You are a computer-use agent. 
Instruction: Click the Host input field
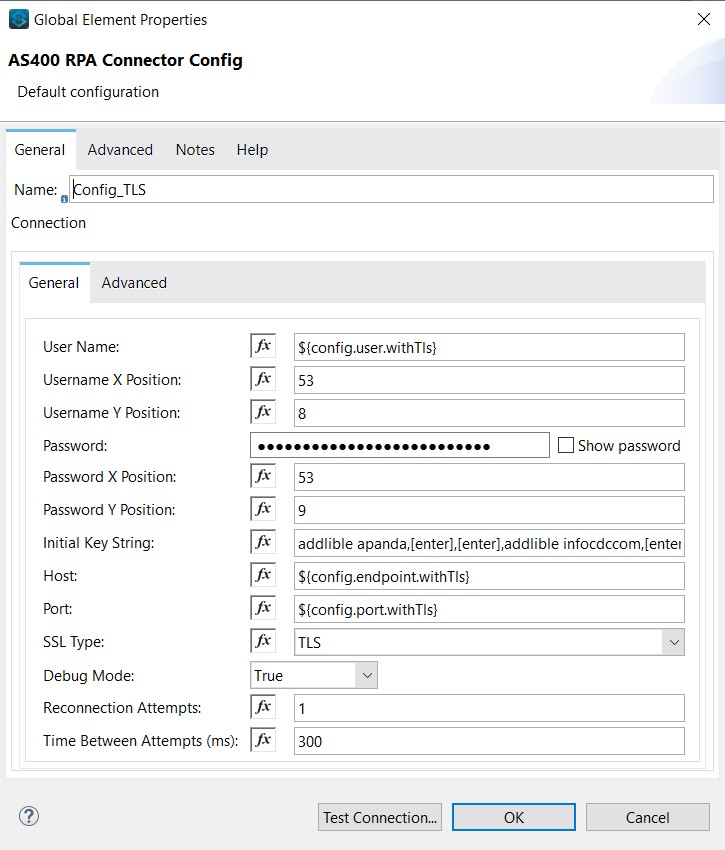[489, 576]
